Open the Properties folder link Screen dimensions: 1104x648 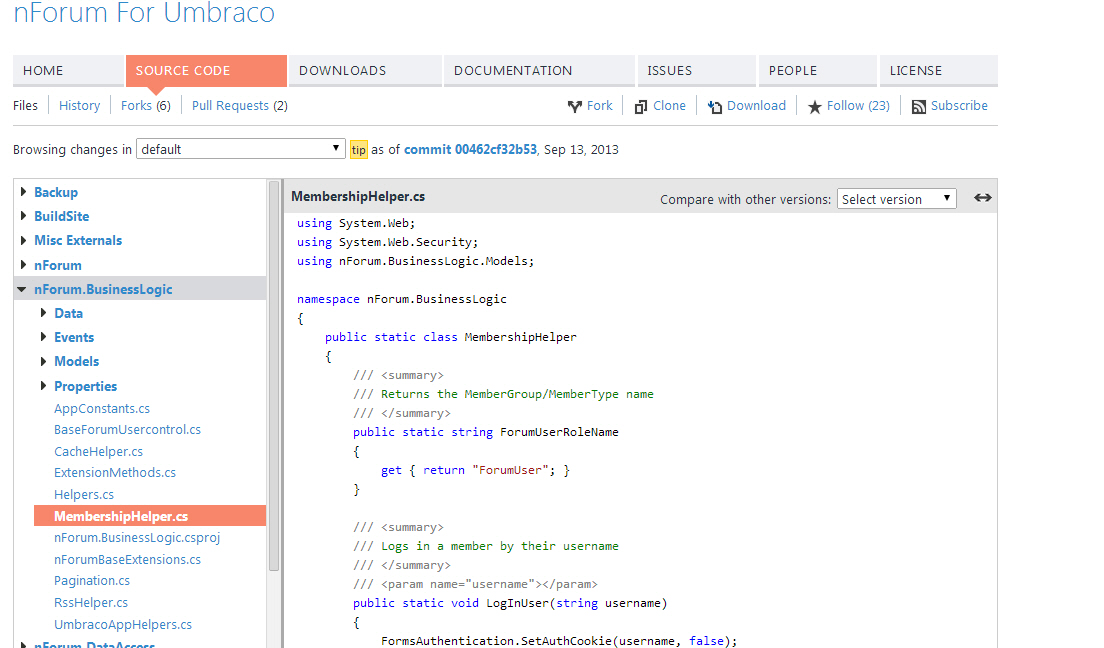pos(86,386)
